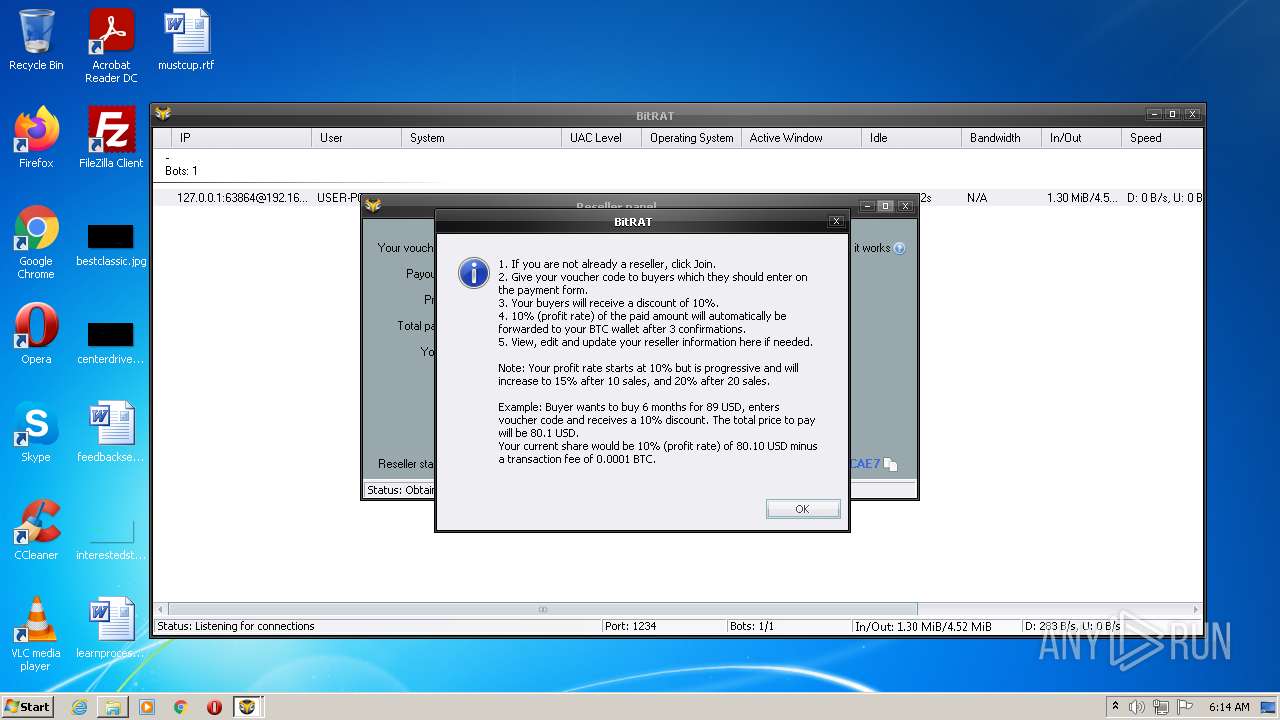This screenshot has width=1280, height=720.
Task: Open feedbackse... Word document on desktop
Action: coord(111,432)
